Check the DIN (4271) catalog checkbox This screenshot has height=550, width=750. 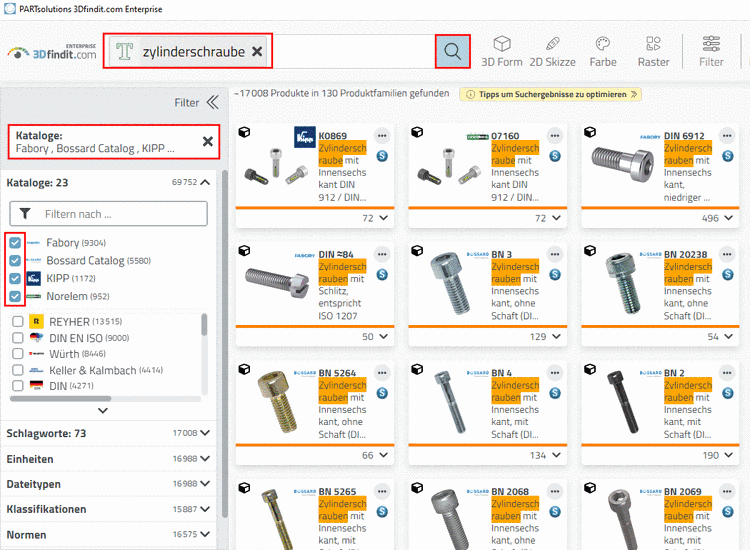tap(18, 385)
